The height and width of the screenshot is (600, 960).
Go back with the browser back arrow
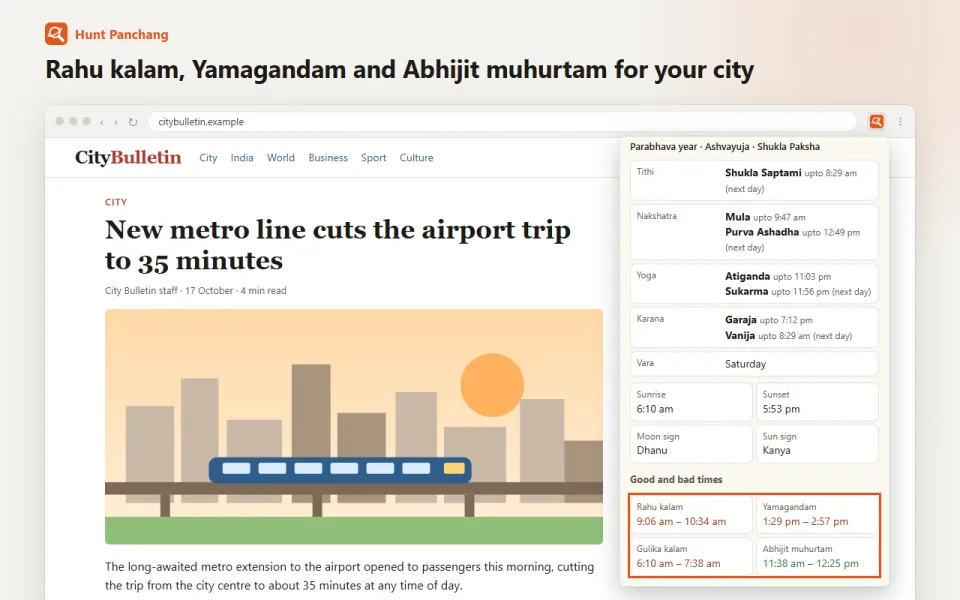pyautogui.click(x=102, y=122)
